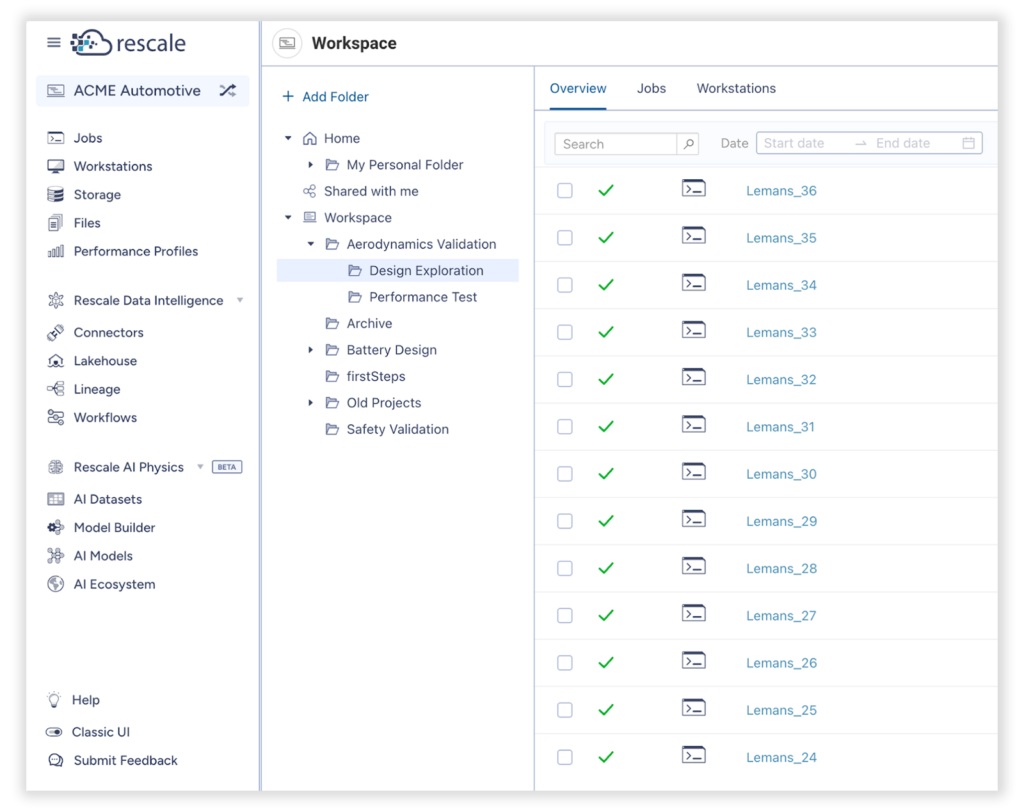1024x812 pixels.
Task: Open Connectors in the sidebar
Action: pyautogui.click(x=108, y=332)
